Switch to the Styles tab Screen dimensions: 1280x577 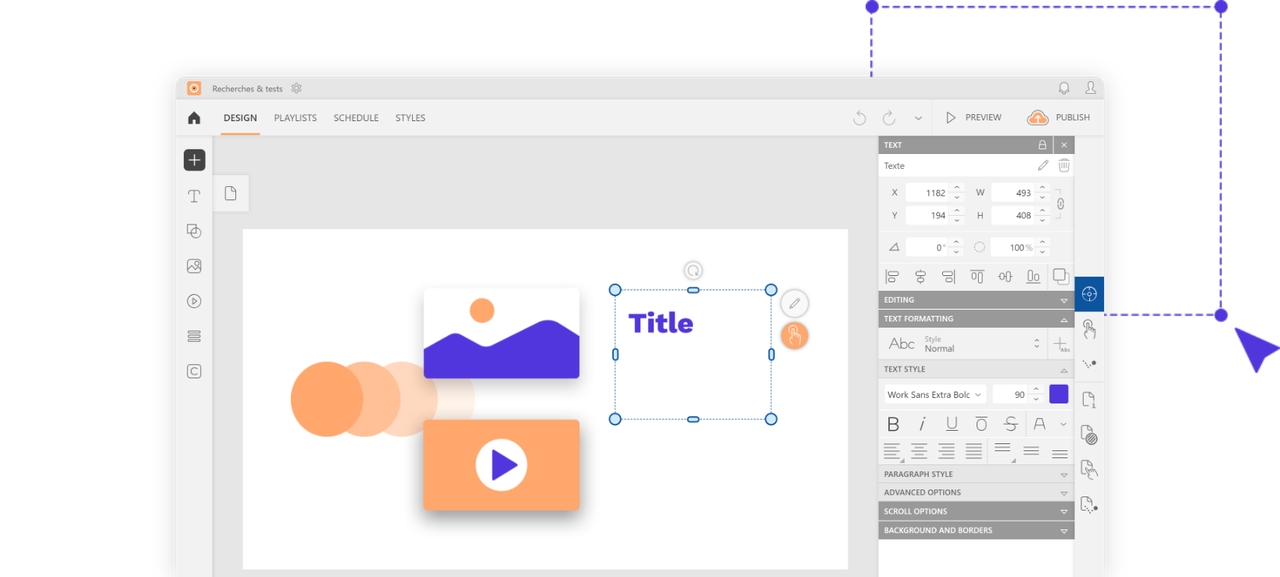pos(410,118)
